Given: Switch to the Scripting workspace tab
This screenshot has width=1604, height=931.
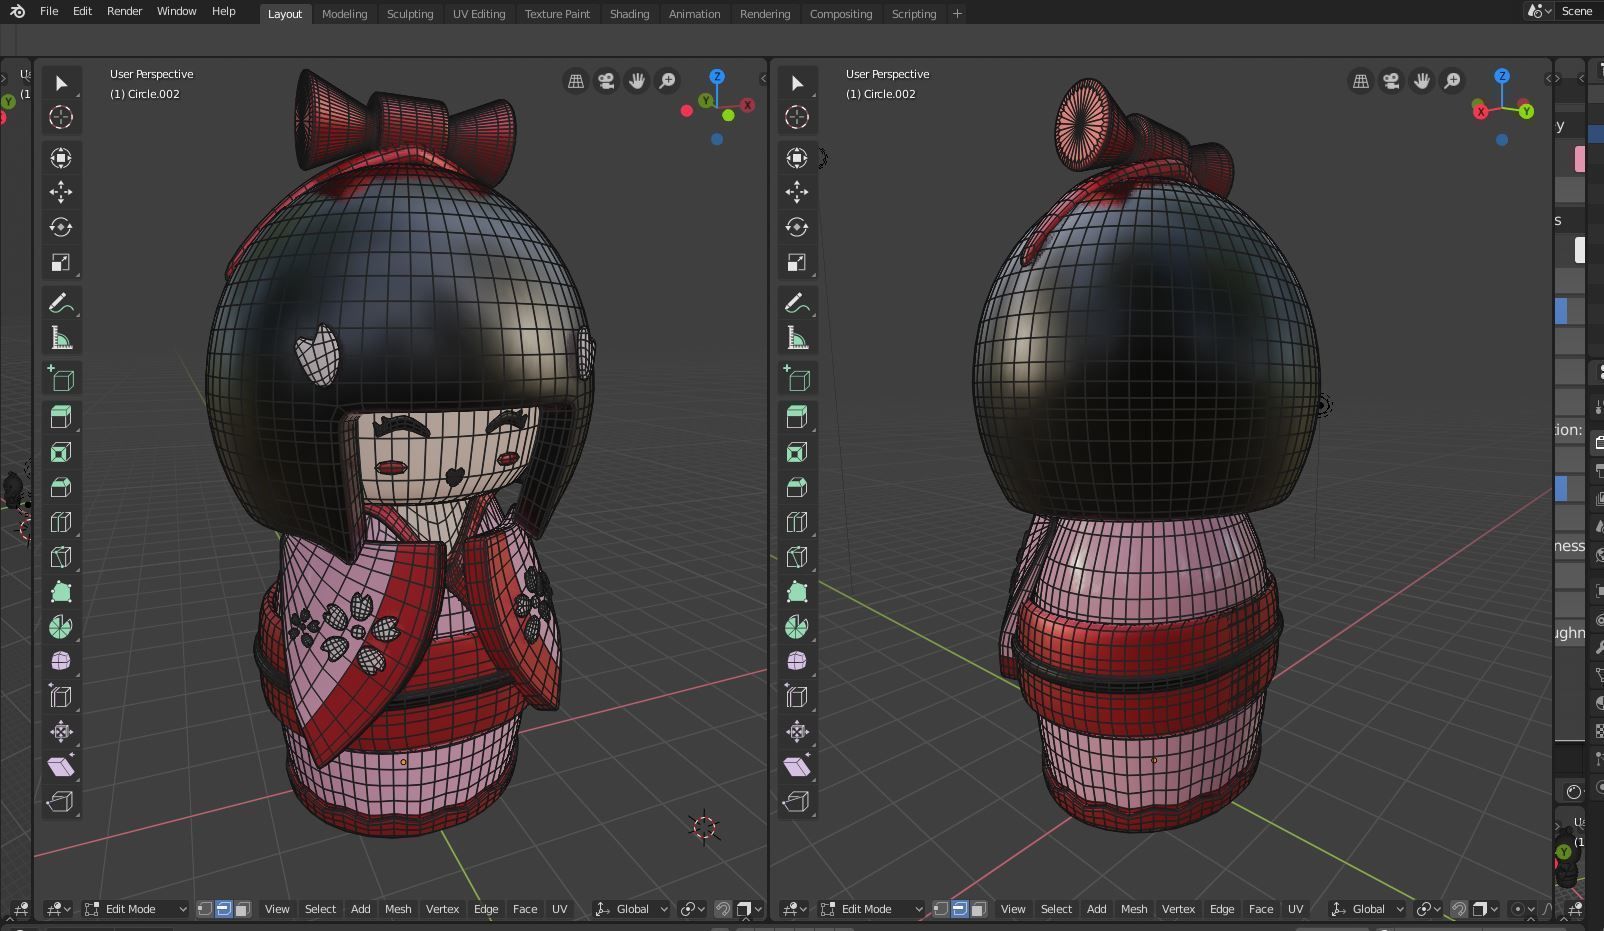Looking at the screenshot, I should [914, 14].
